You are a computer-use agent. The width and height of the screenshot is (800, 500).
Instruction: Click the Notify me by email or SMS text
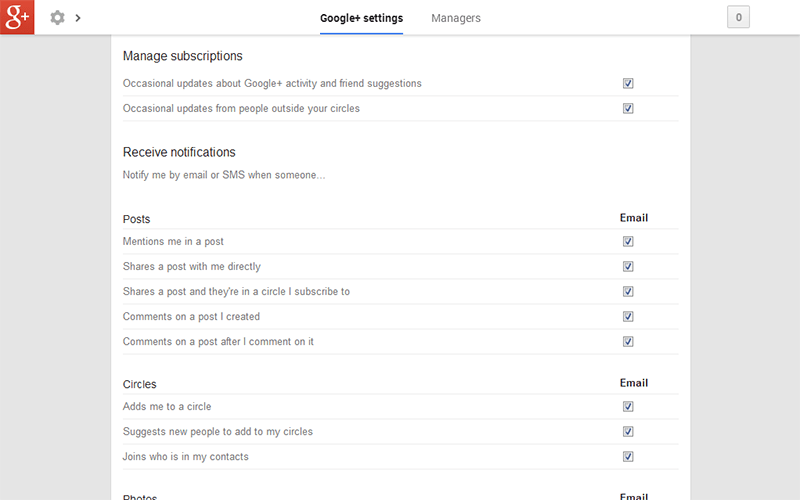(223, 175)
